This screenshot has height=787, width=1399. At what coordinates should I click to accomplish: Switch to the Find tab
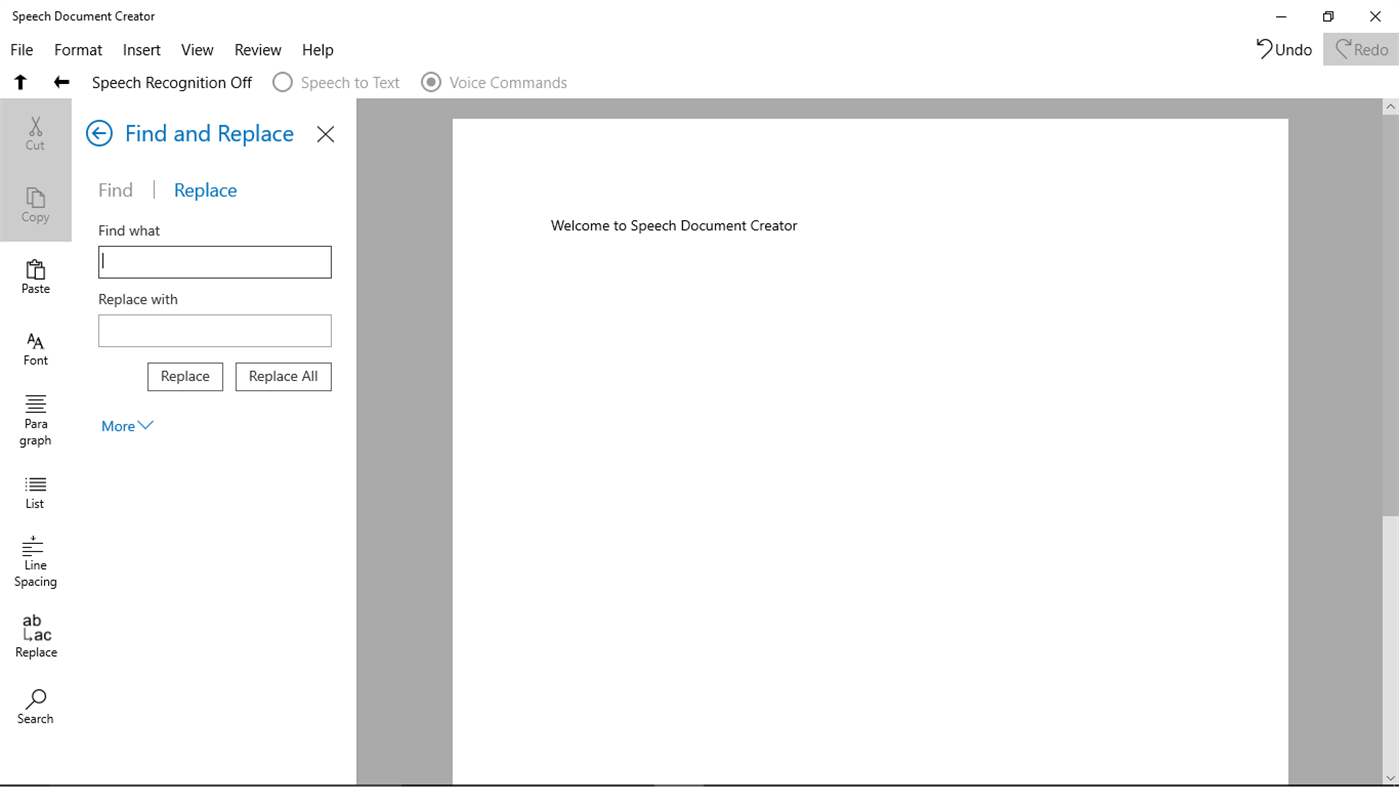tap(115, 190)
